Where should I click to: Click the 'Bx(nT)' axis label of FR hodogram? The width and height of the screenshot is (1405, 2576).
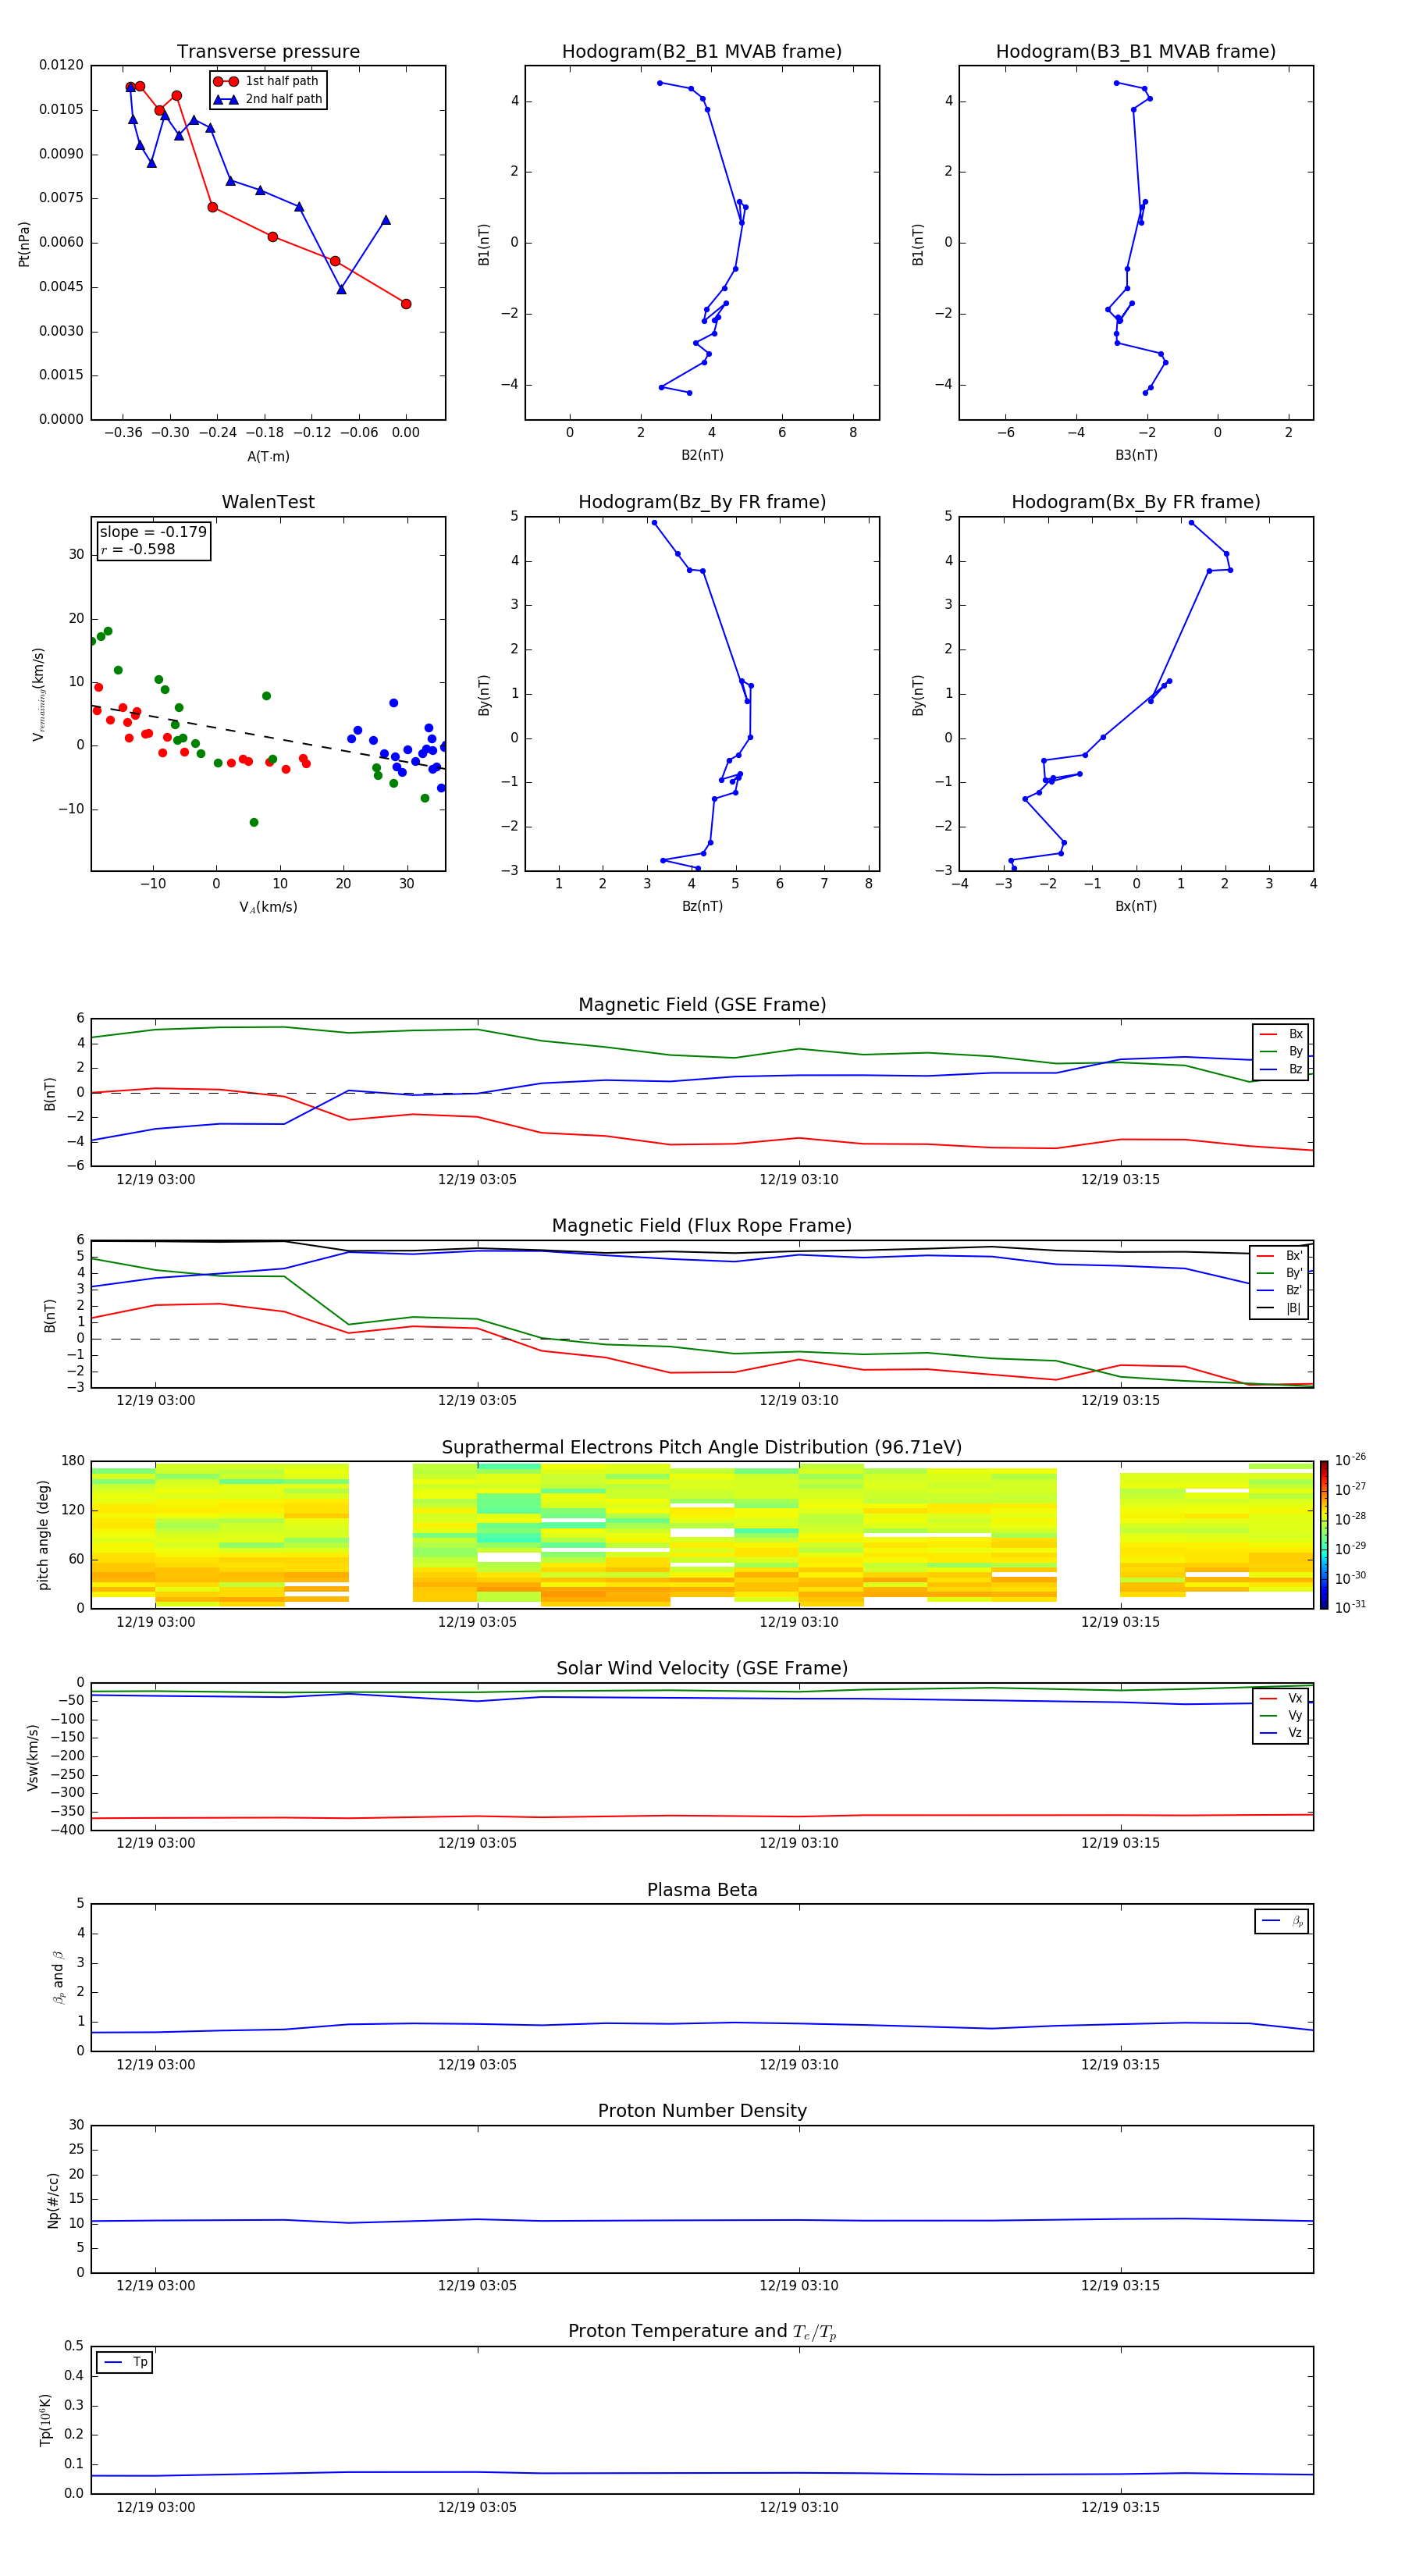tap(1136, 906)
